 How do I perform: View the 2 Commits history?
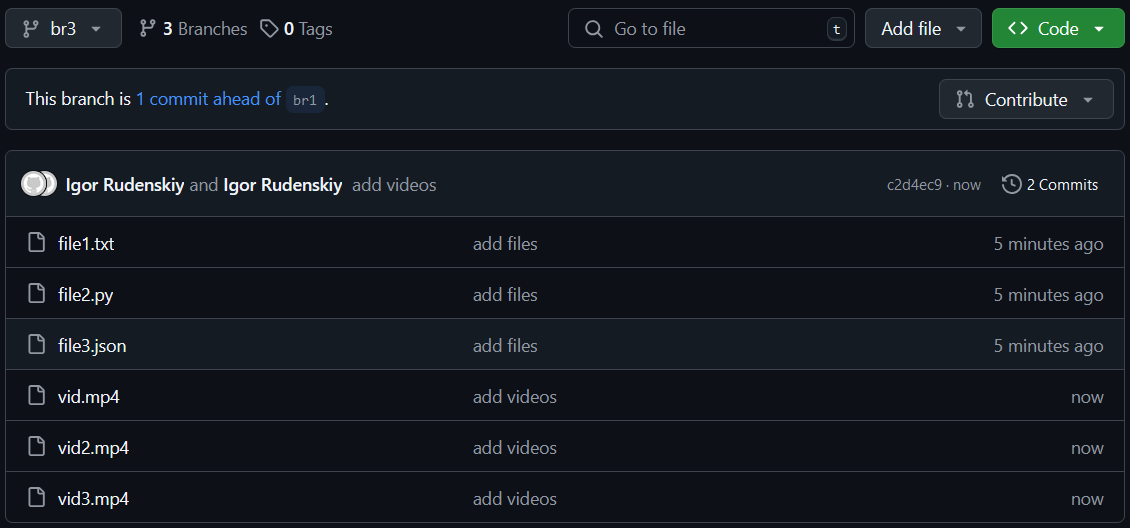1050,185
